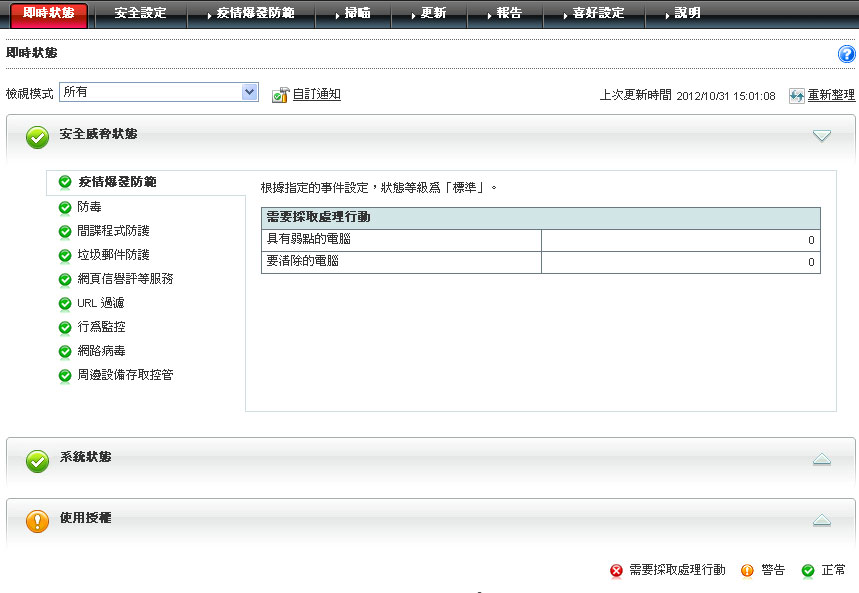
Task: Open the 報告 menu
Action: (509, 14)
